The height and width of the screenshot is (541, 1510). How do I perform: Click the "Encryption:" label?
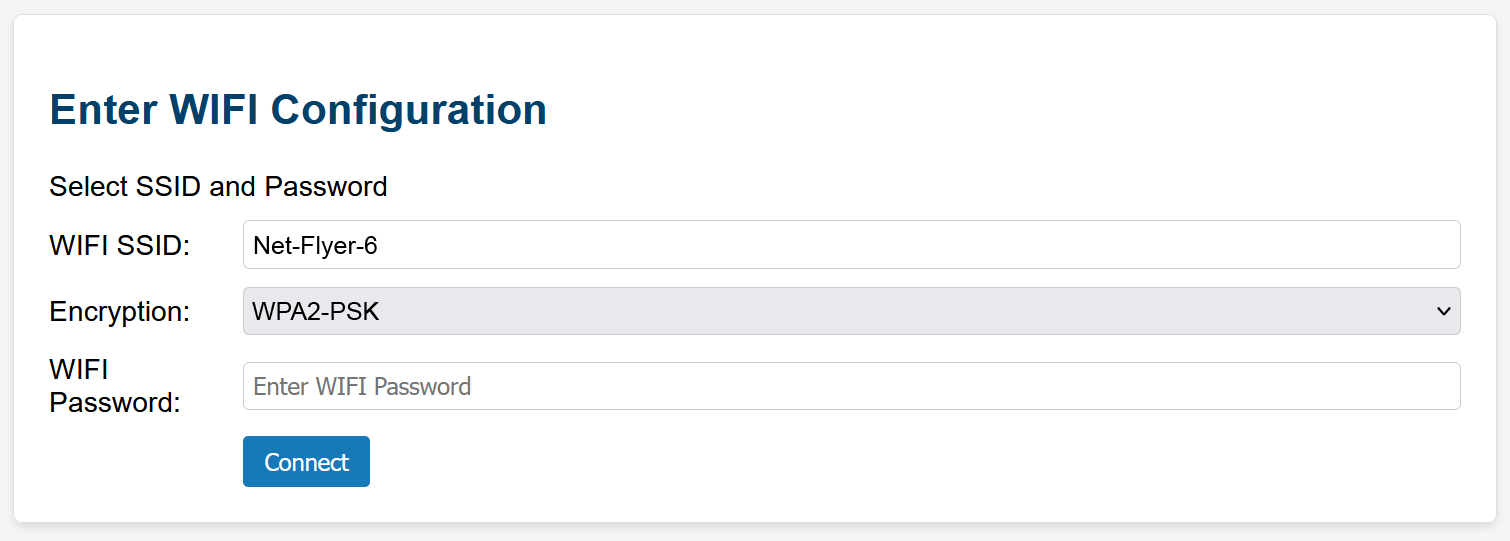(119, 312)
